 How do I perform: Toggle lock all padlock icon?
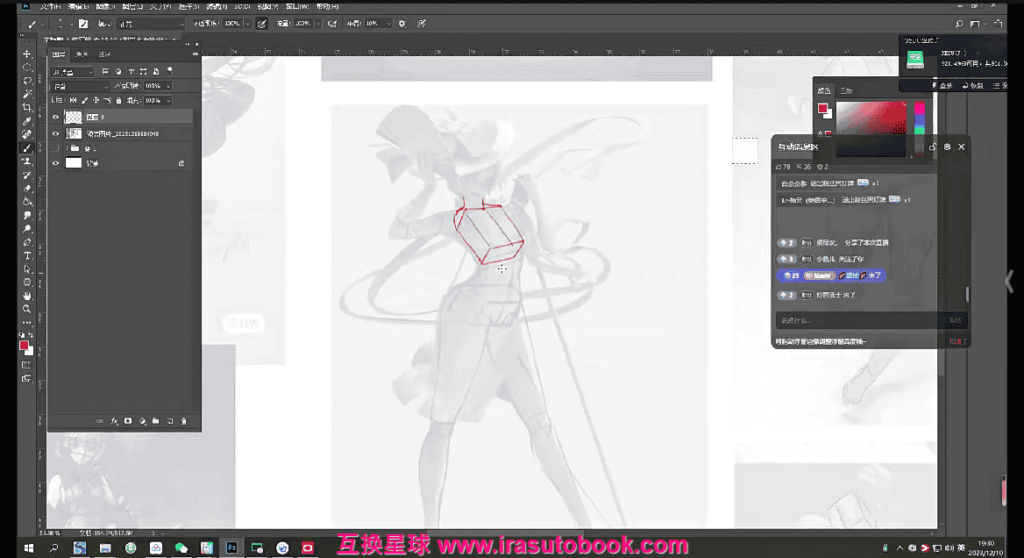(x=119, y=101)
